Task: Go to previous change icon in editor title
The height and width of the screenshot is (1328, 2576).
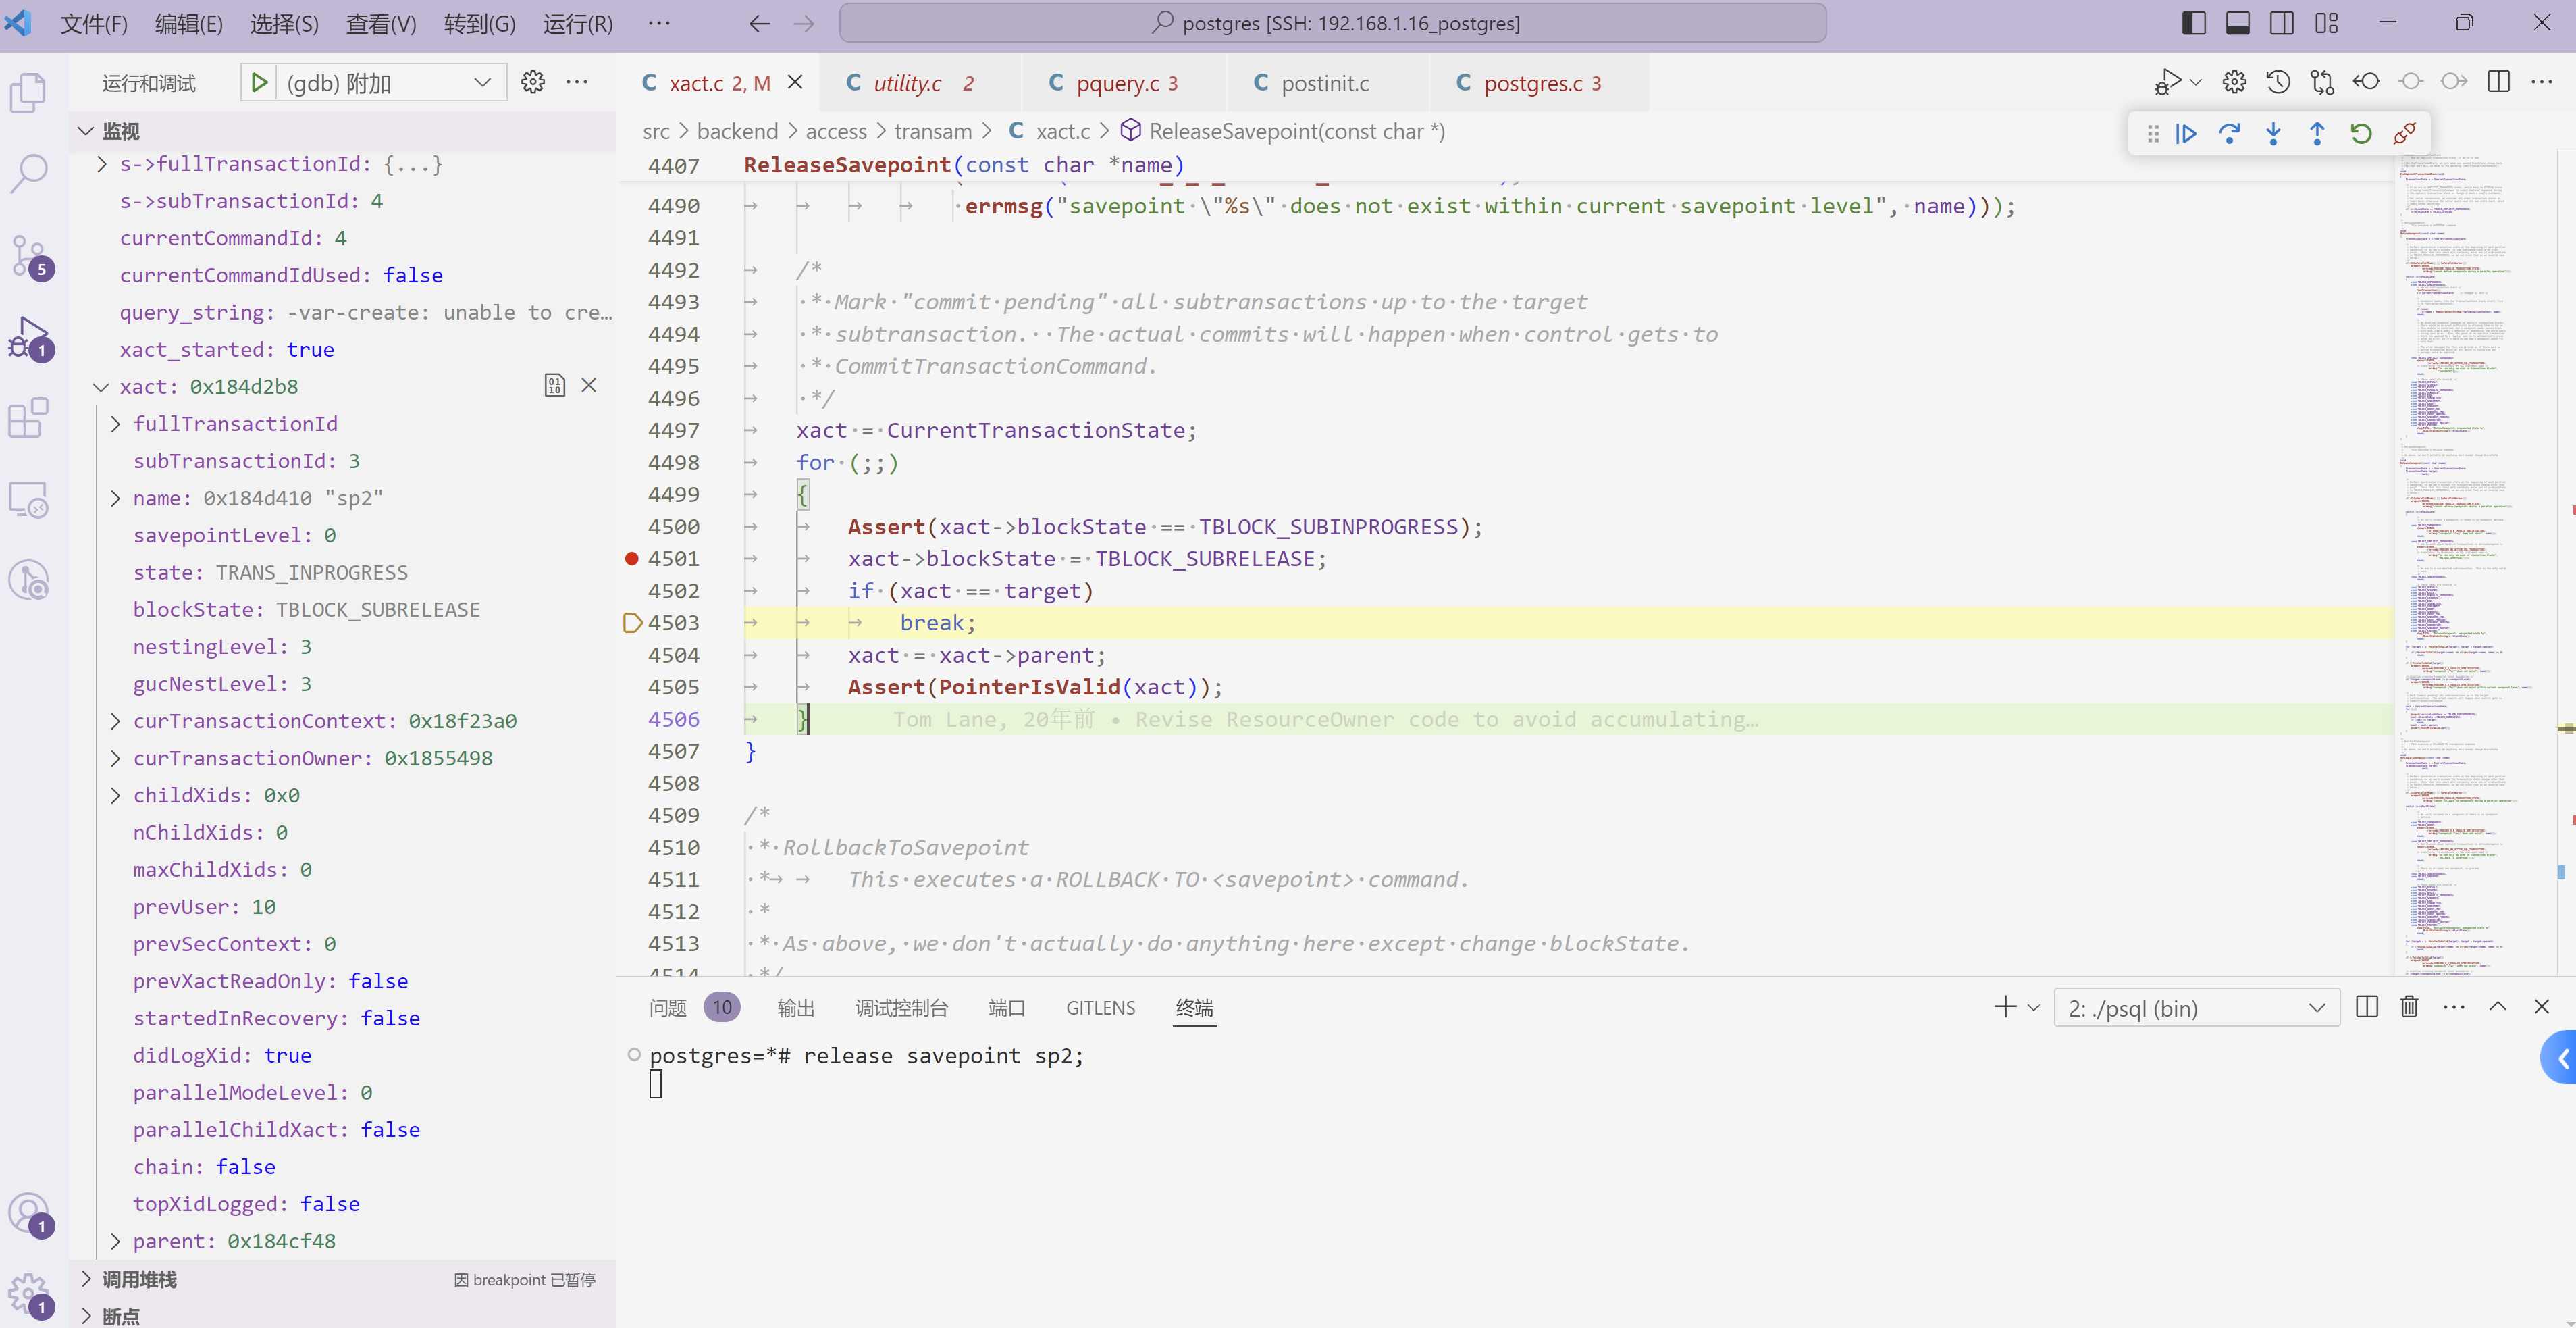Action: click(x=2367, y=82)
